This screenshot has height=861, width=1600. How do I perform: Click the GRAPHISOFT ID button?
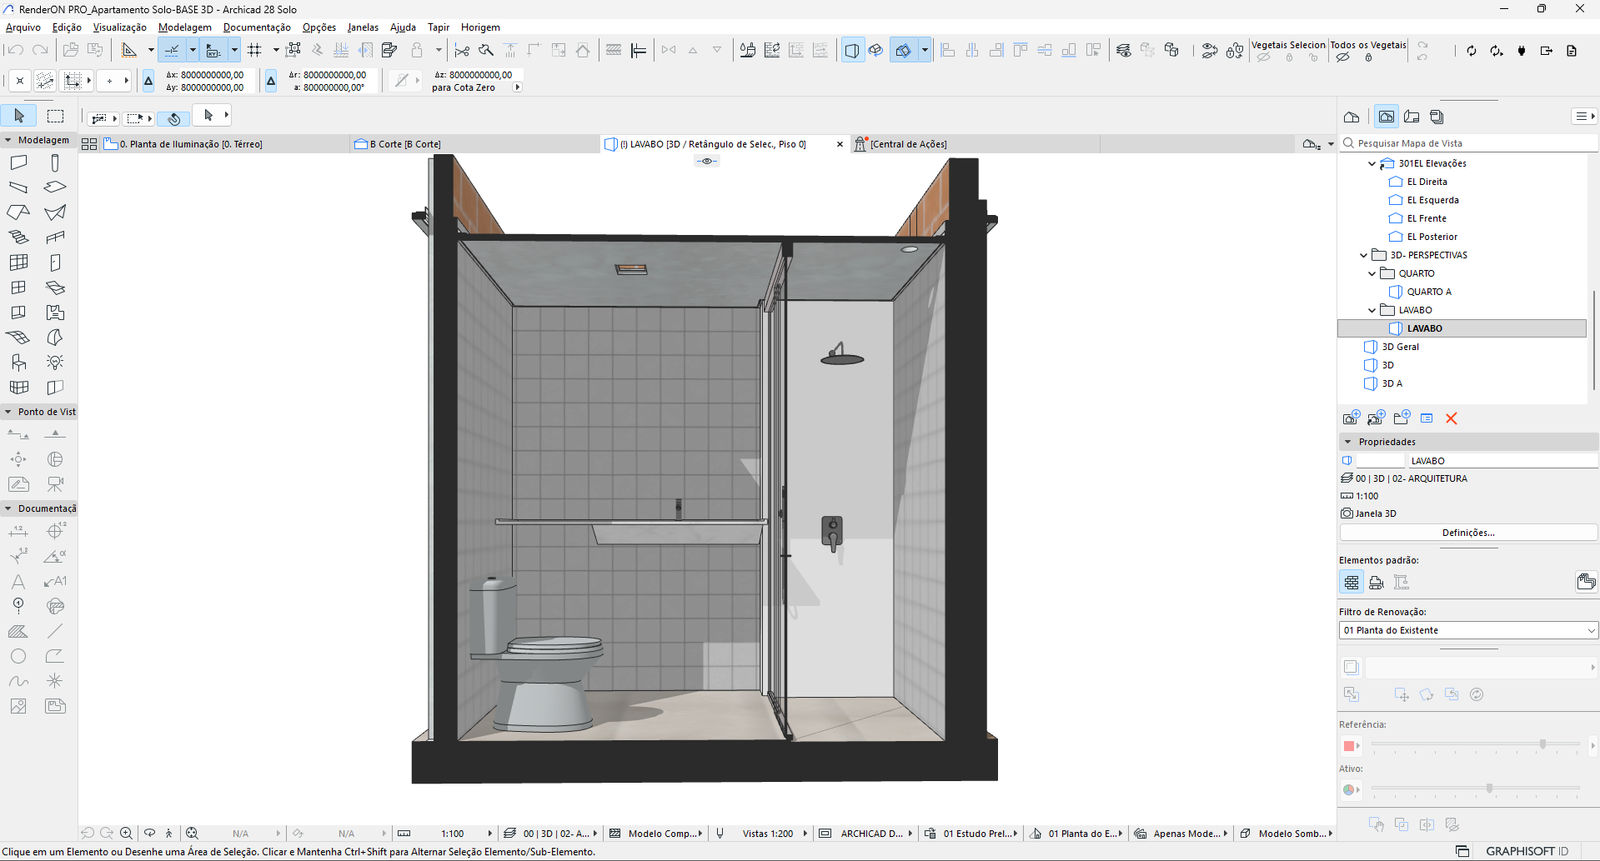tap(1527, 851)
